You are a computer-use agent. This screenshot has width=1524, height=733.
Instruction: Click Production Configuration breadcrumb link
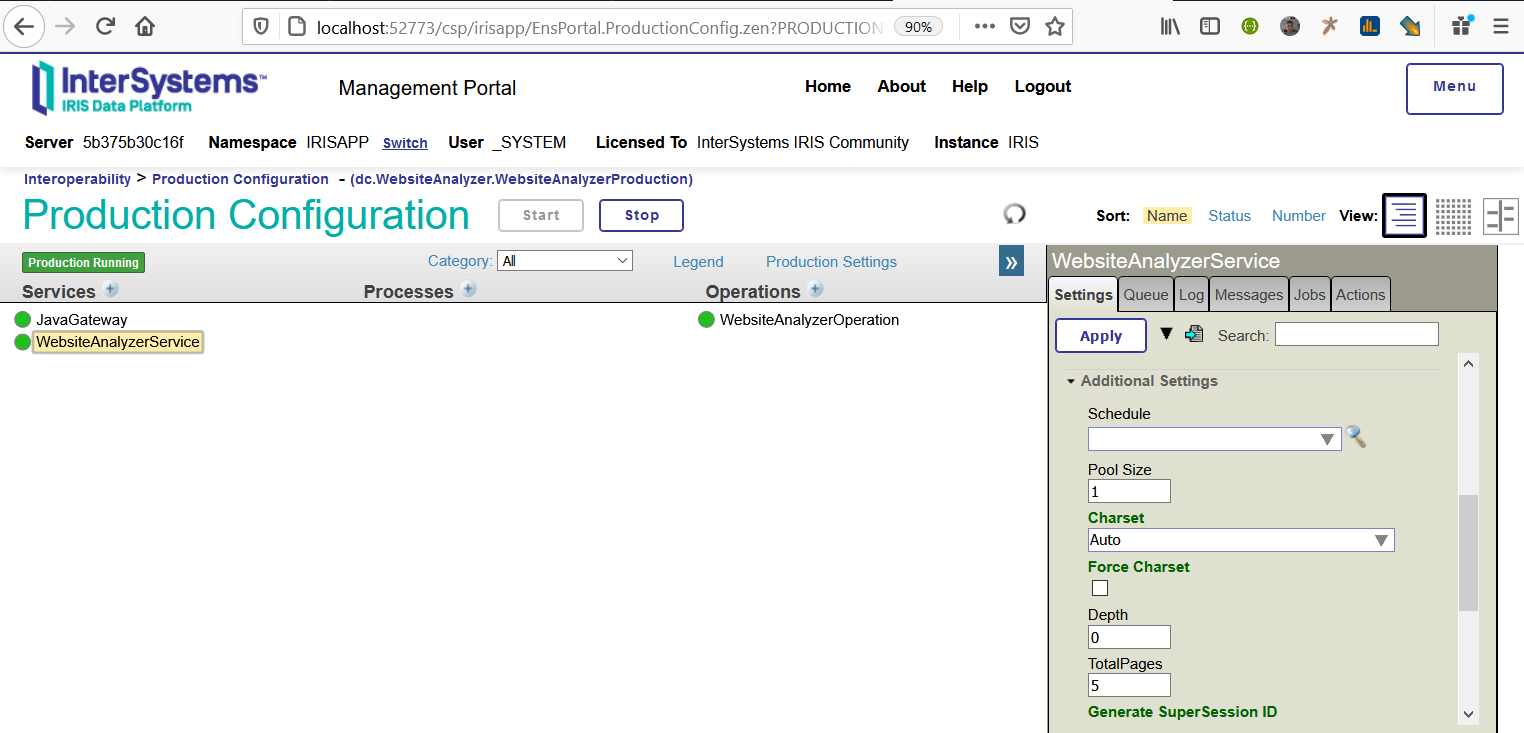pyautogui.click(x=240, y=179)
